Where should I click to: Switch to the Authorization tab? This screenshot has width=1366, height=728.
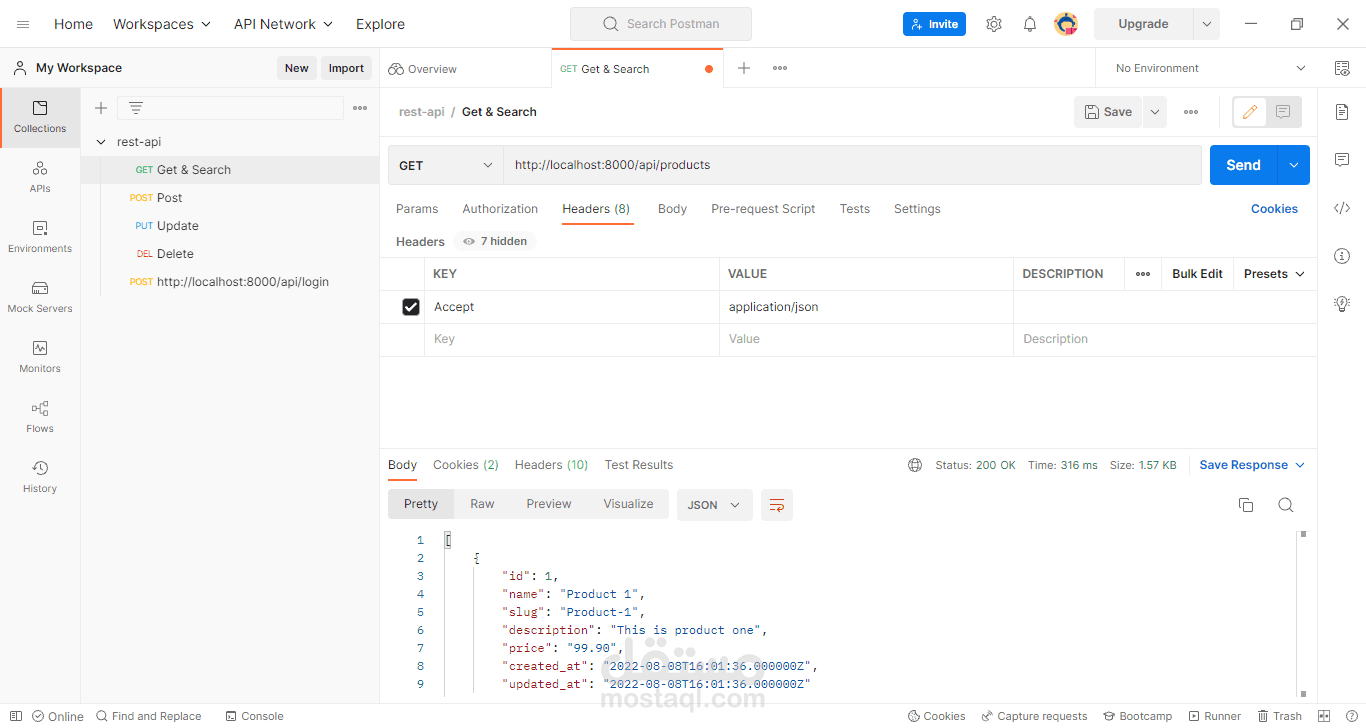click(500, 209)
